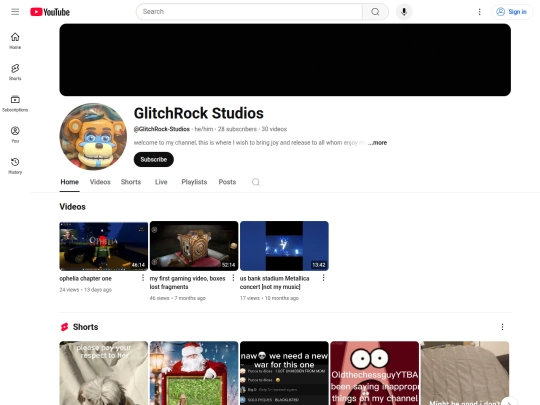Switch to the Posts tab

227,182
